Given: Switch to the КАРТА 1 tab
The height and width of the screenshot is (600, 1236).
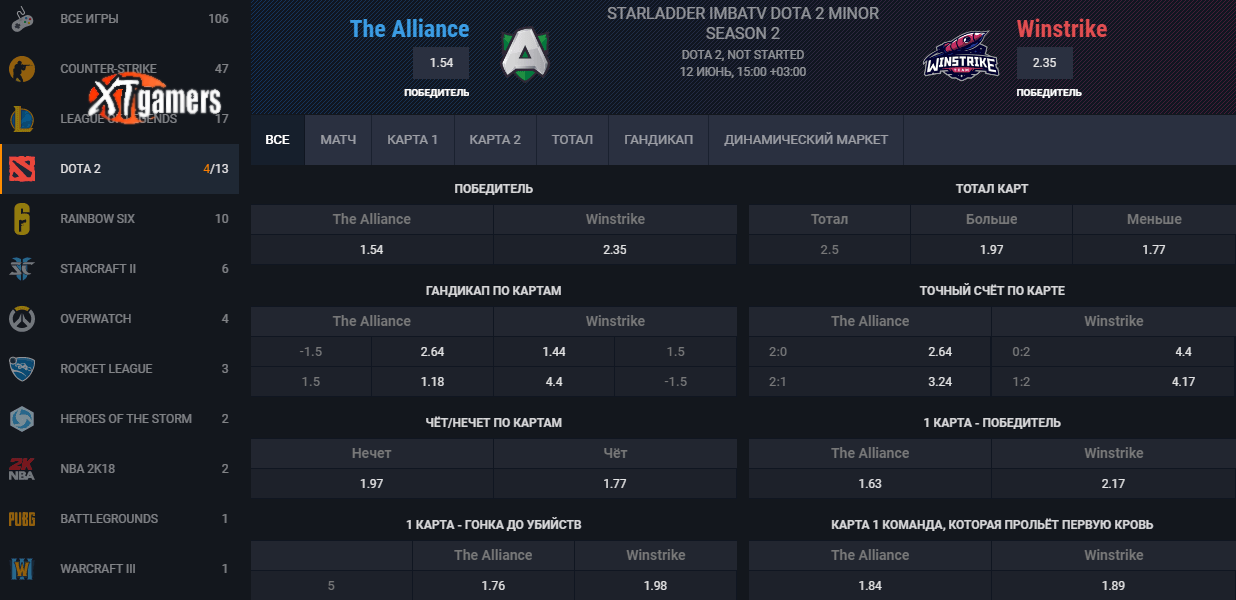Looking at the screenshot, I should (x=413, y=140).
